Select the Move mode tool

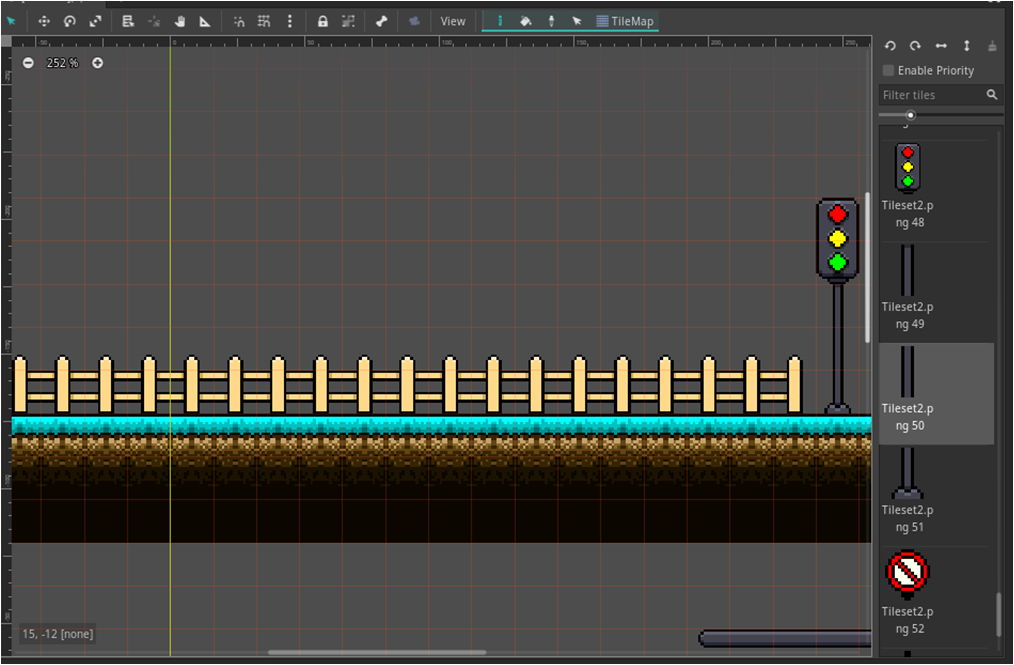[x=44, y=21]
